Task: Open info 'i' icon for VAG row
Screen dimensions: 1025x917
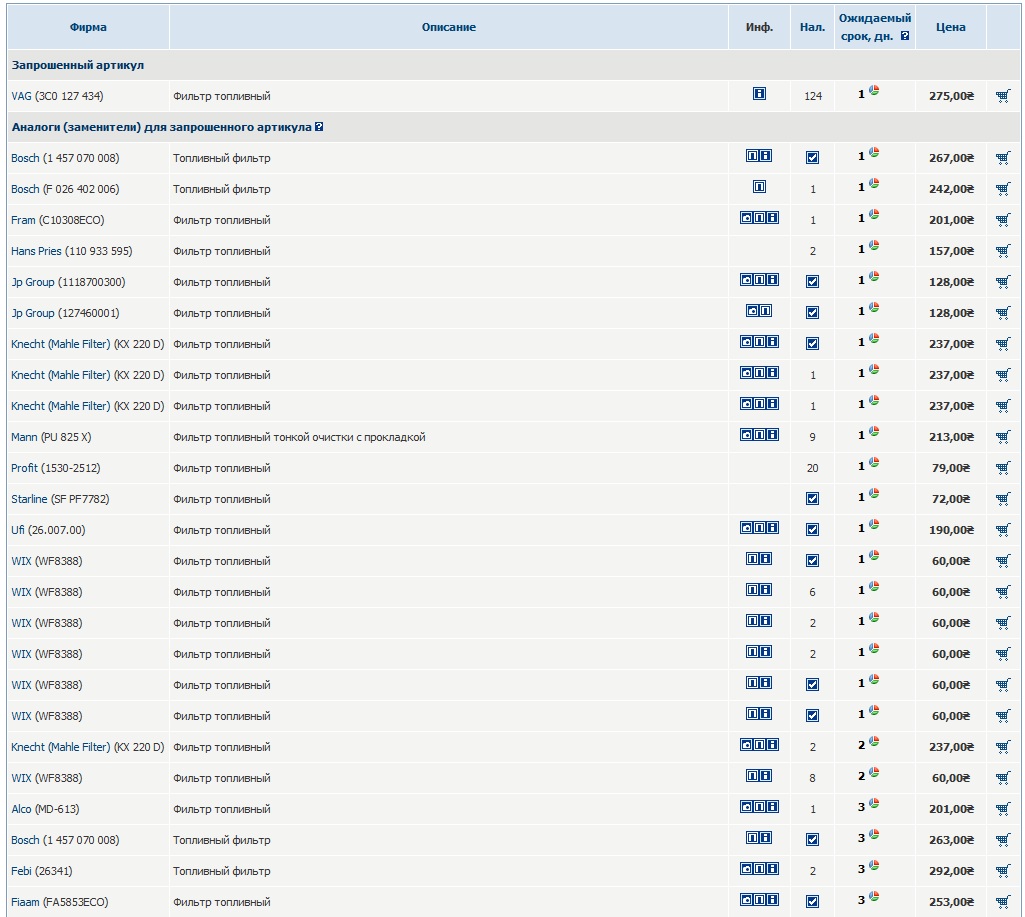Action: pyautogui.click(x=759, y=94)
